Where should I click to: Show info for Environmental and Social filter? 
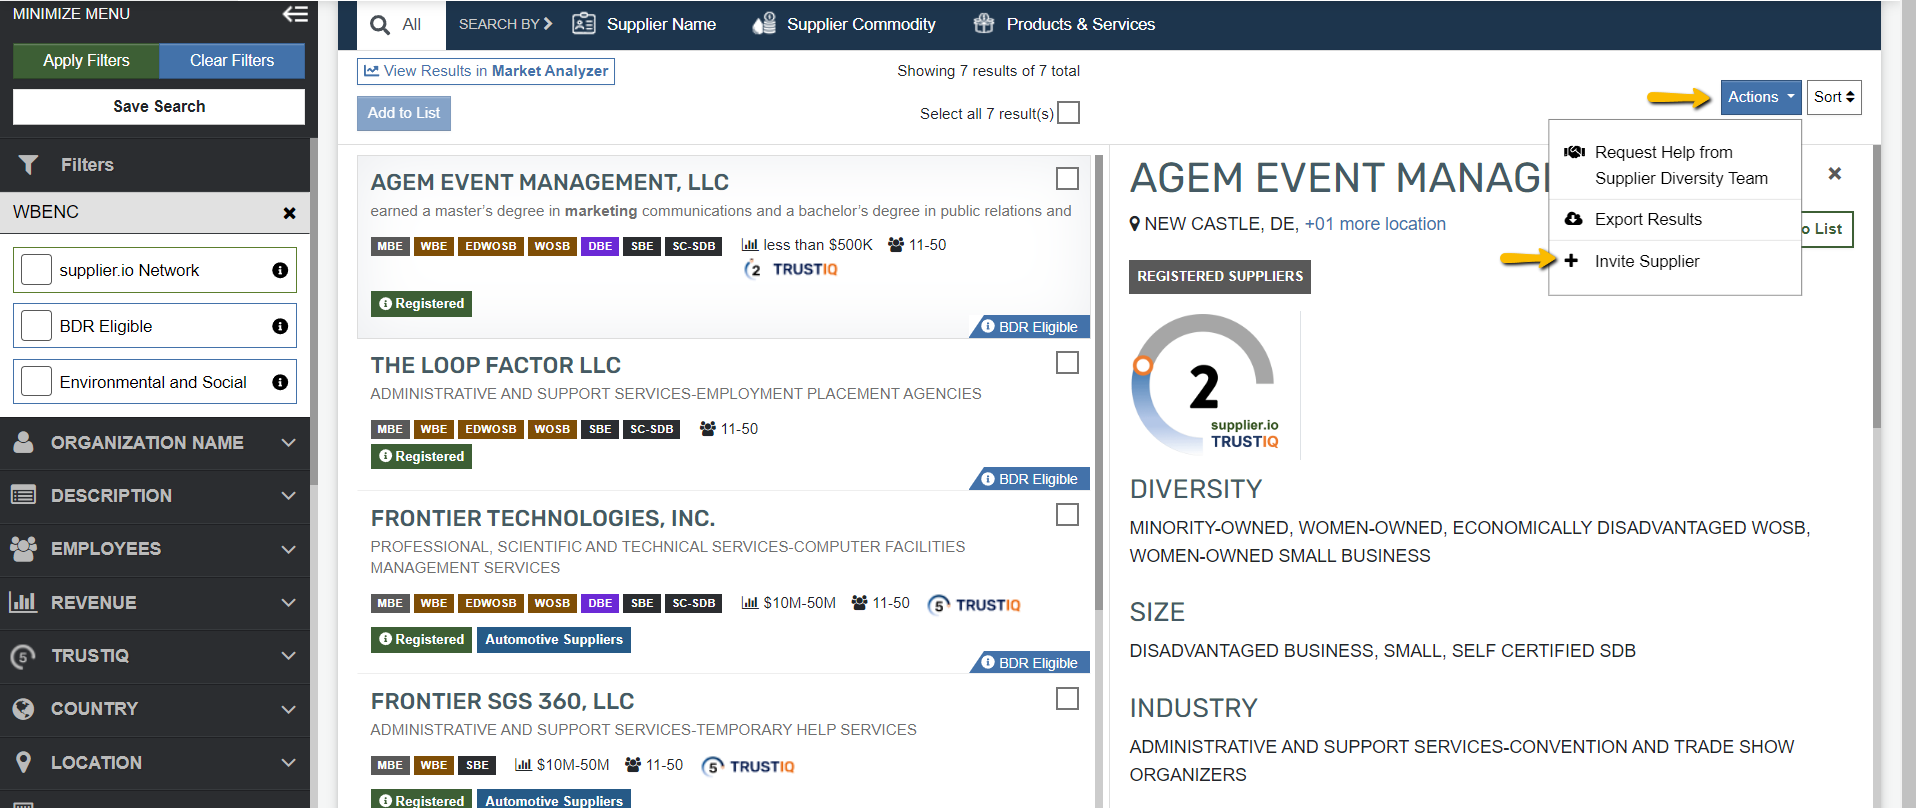click(280, 382)
